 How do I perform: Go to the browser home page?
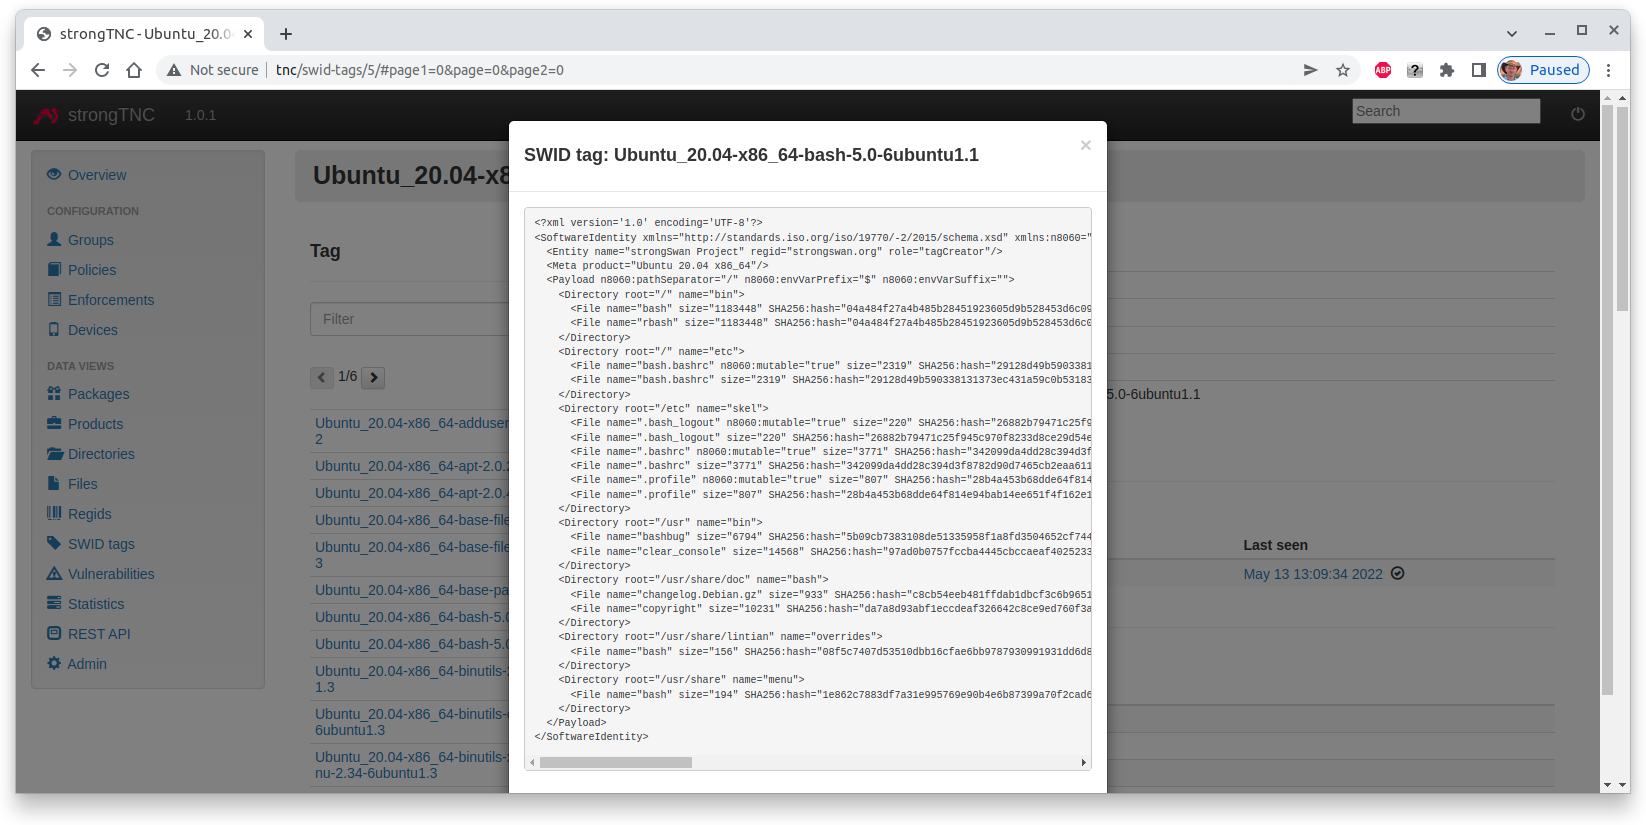pos(134,70)
